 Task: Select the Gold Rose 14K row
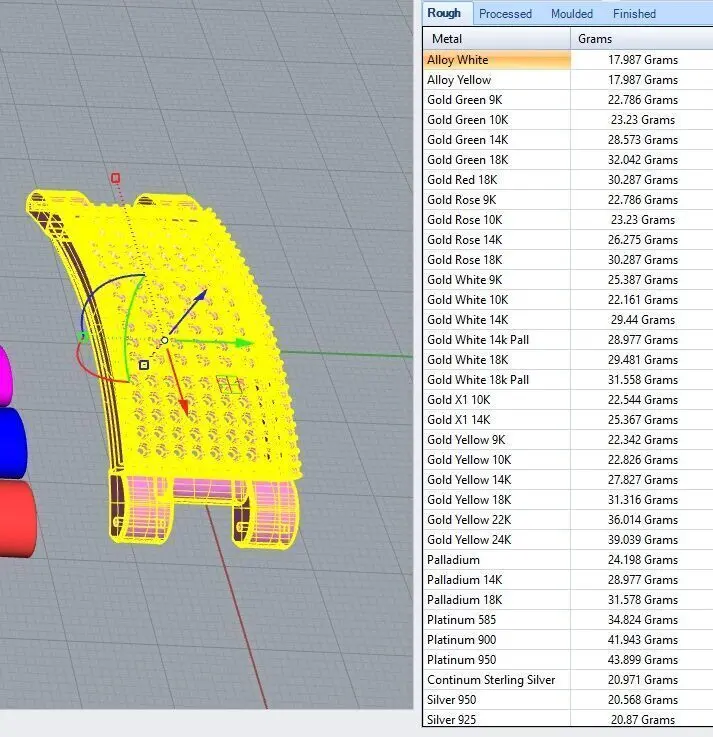(568, 240)
